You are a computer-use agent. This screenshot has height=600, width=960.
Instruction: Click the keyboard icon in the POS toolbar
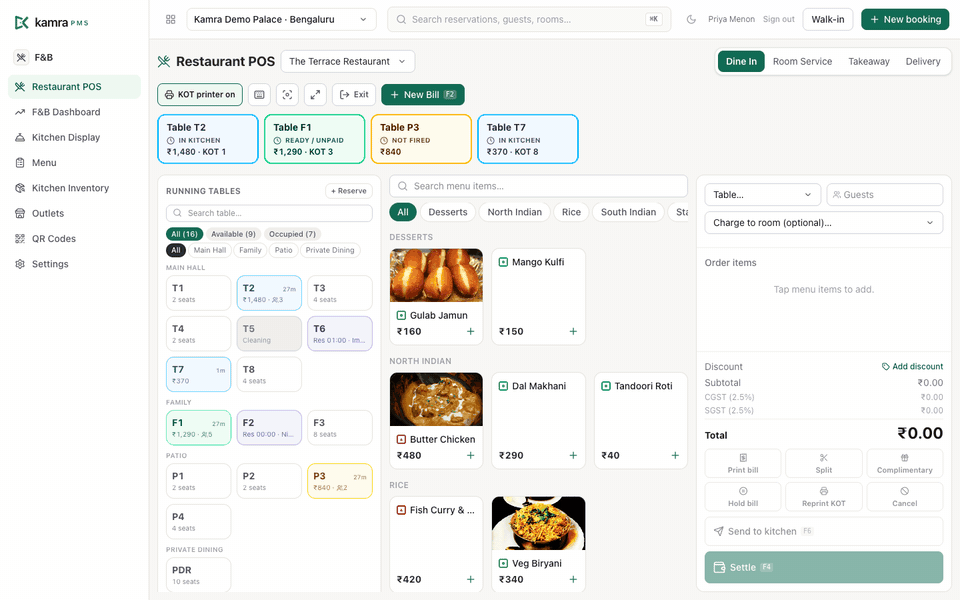point(260,95)
